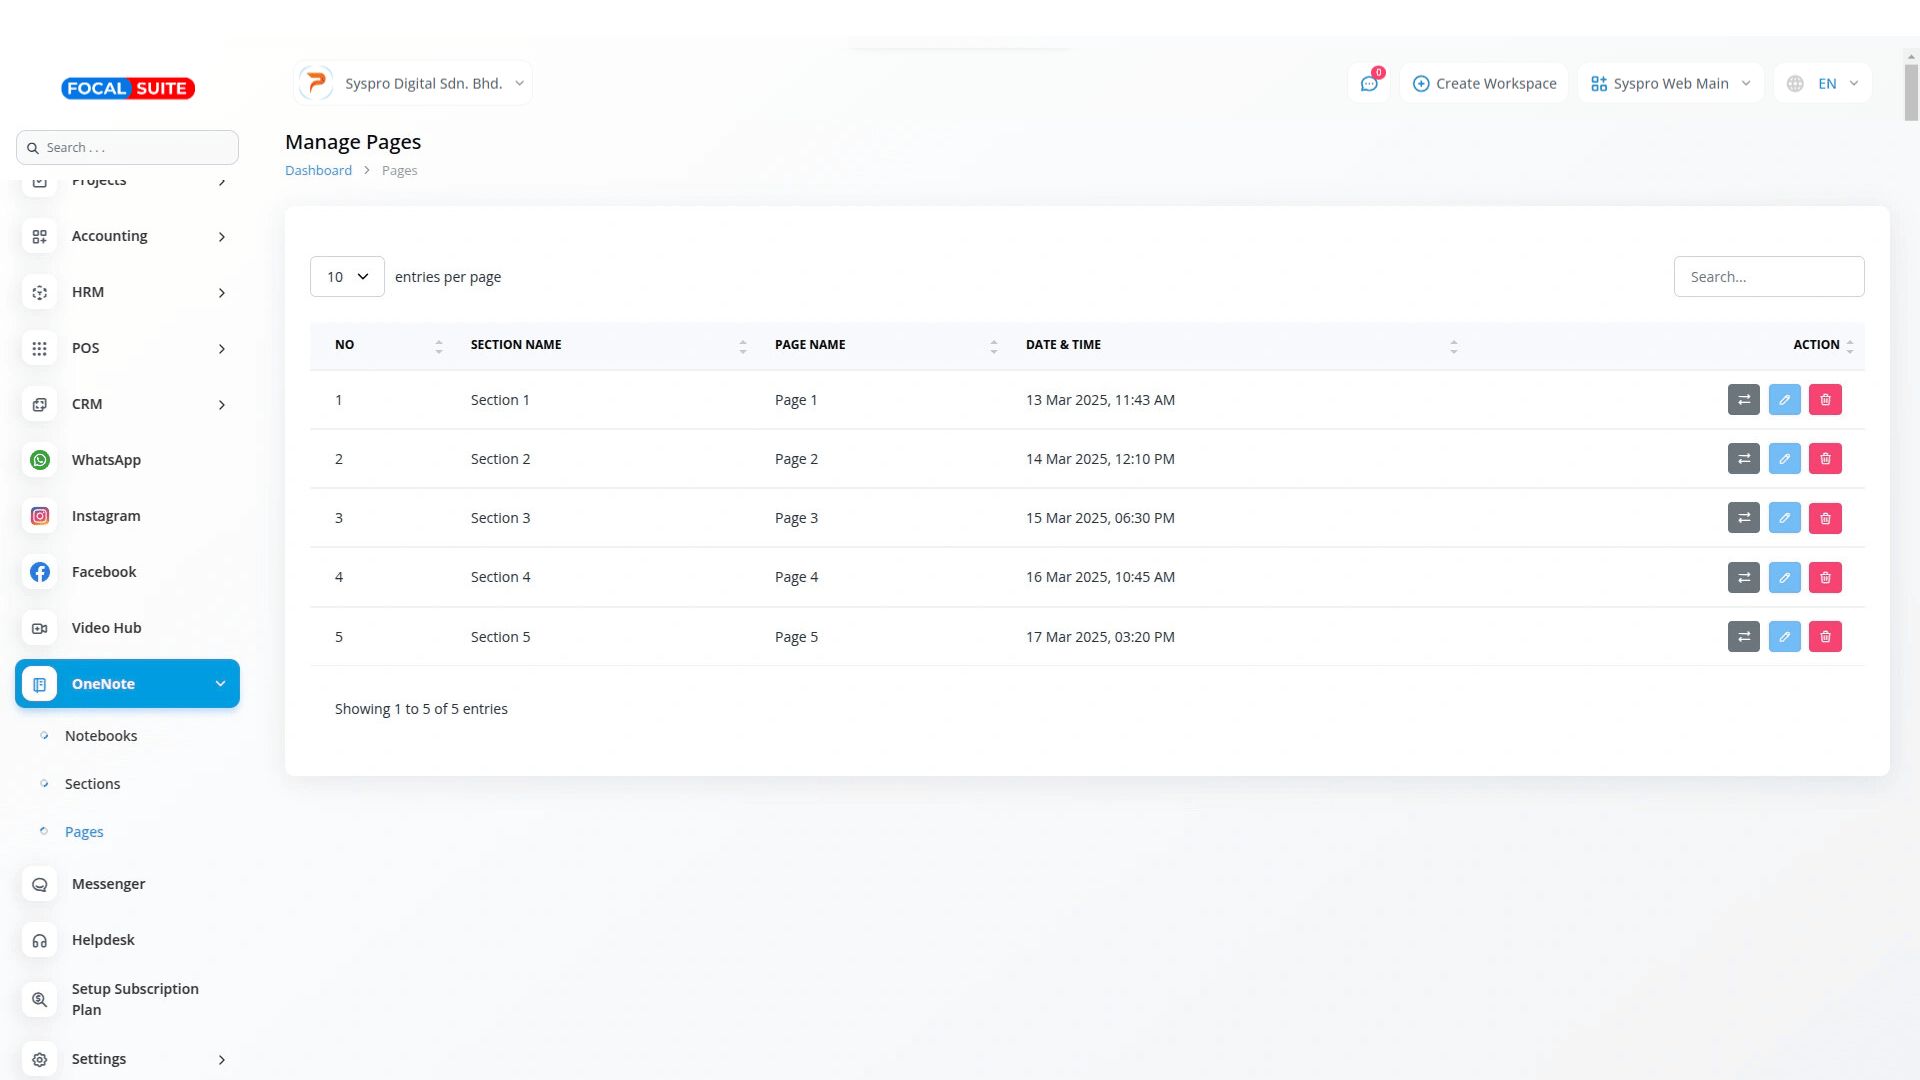Viewport: 1920px width, 1080px height.
Task: Click the edit pencil icon for Page 4
Action: (x=1784, y=577)
